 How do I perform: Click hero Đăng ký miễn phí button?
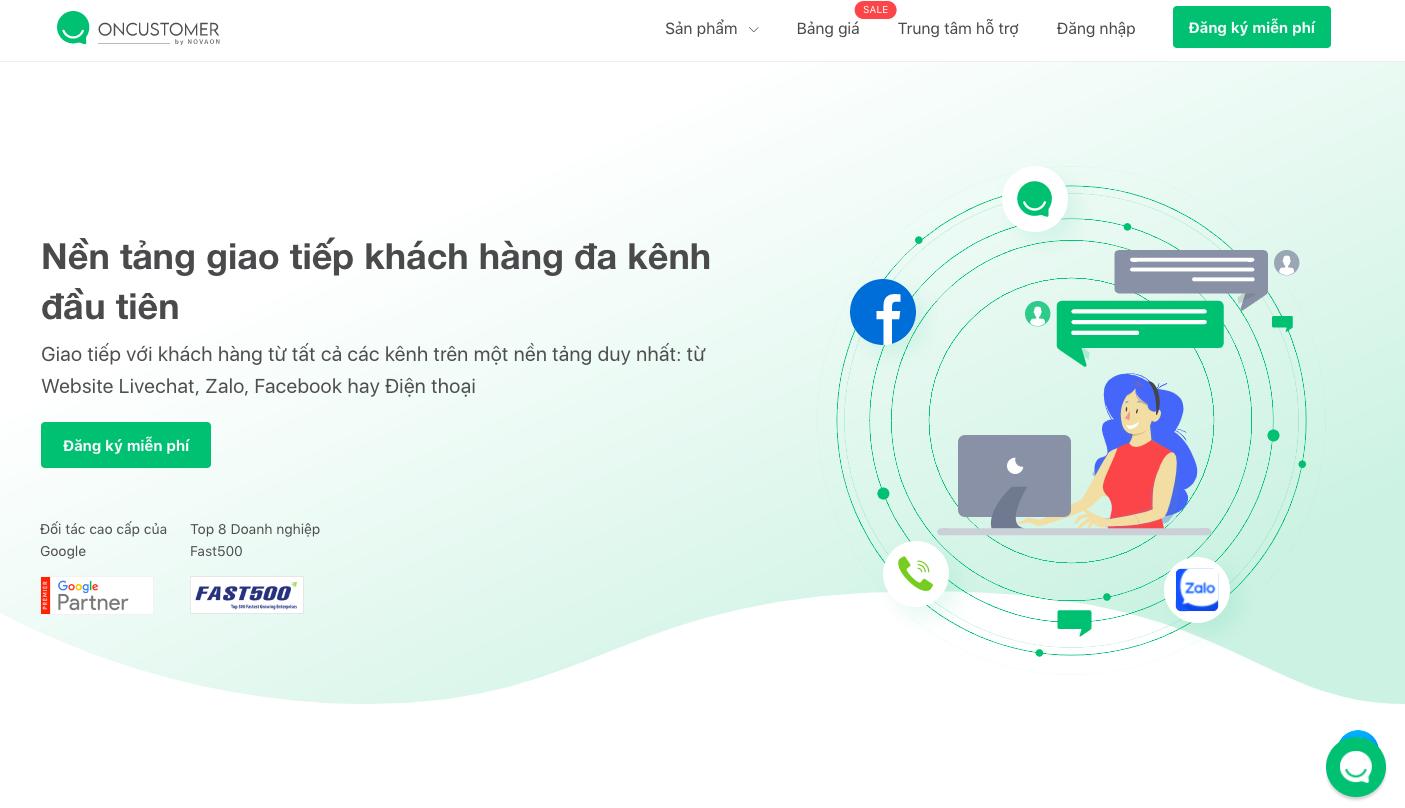tap(126, 445)
